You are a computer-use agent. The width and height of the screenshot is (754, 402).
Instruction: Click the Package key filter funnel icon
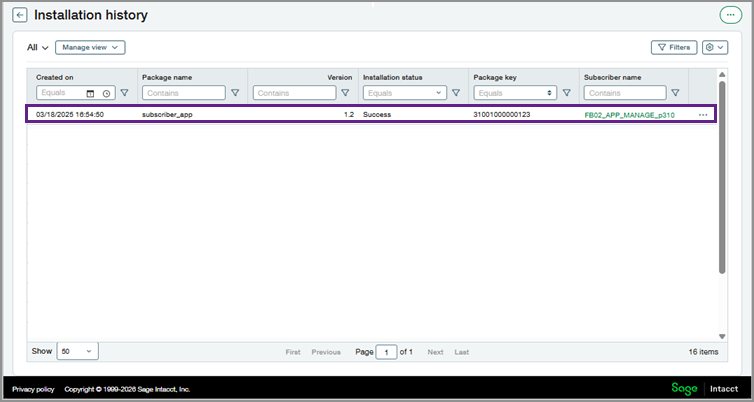point(566,93)
